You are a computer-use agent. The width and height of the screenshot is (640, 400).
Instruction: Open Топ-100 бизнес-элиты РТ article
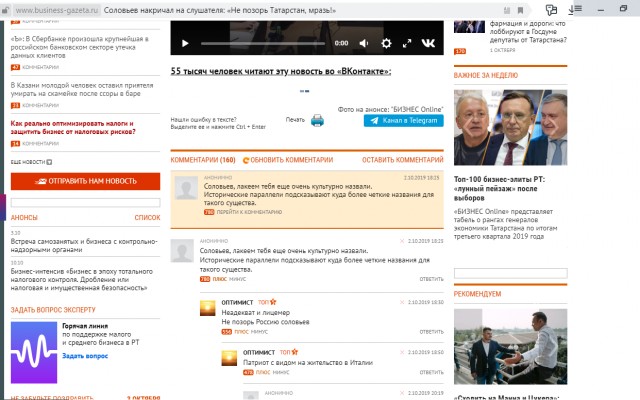[x=499, y=189]
